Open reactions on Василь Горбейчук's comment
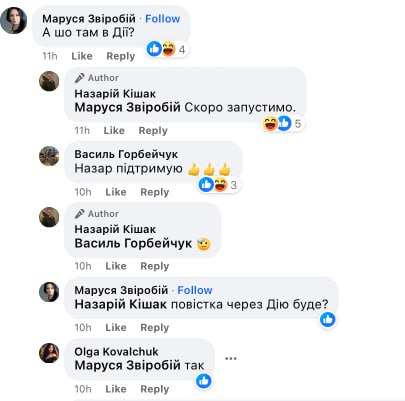Viewport: 405px width, 401px height. tap(218, 185)
